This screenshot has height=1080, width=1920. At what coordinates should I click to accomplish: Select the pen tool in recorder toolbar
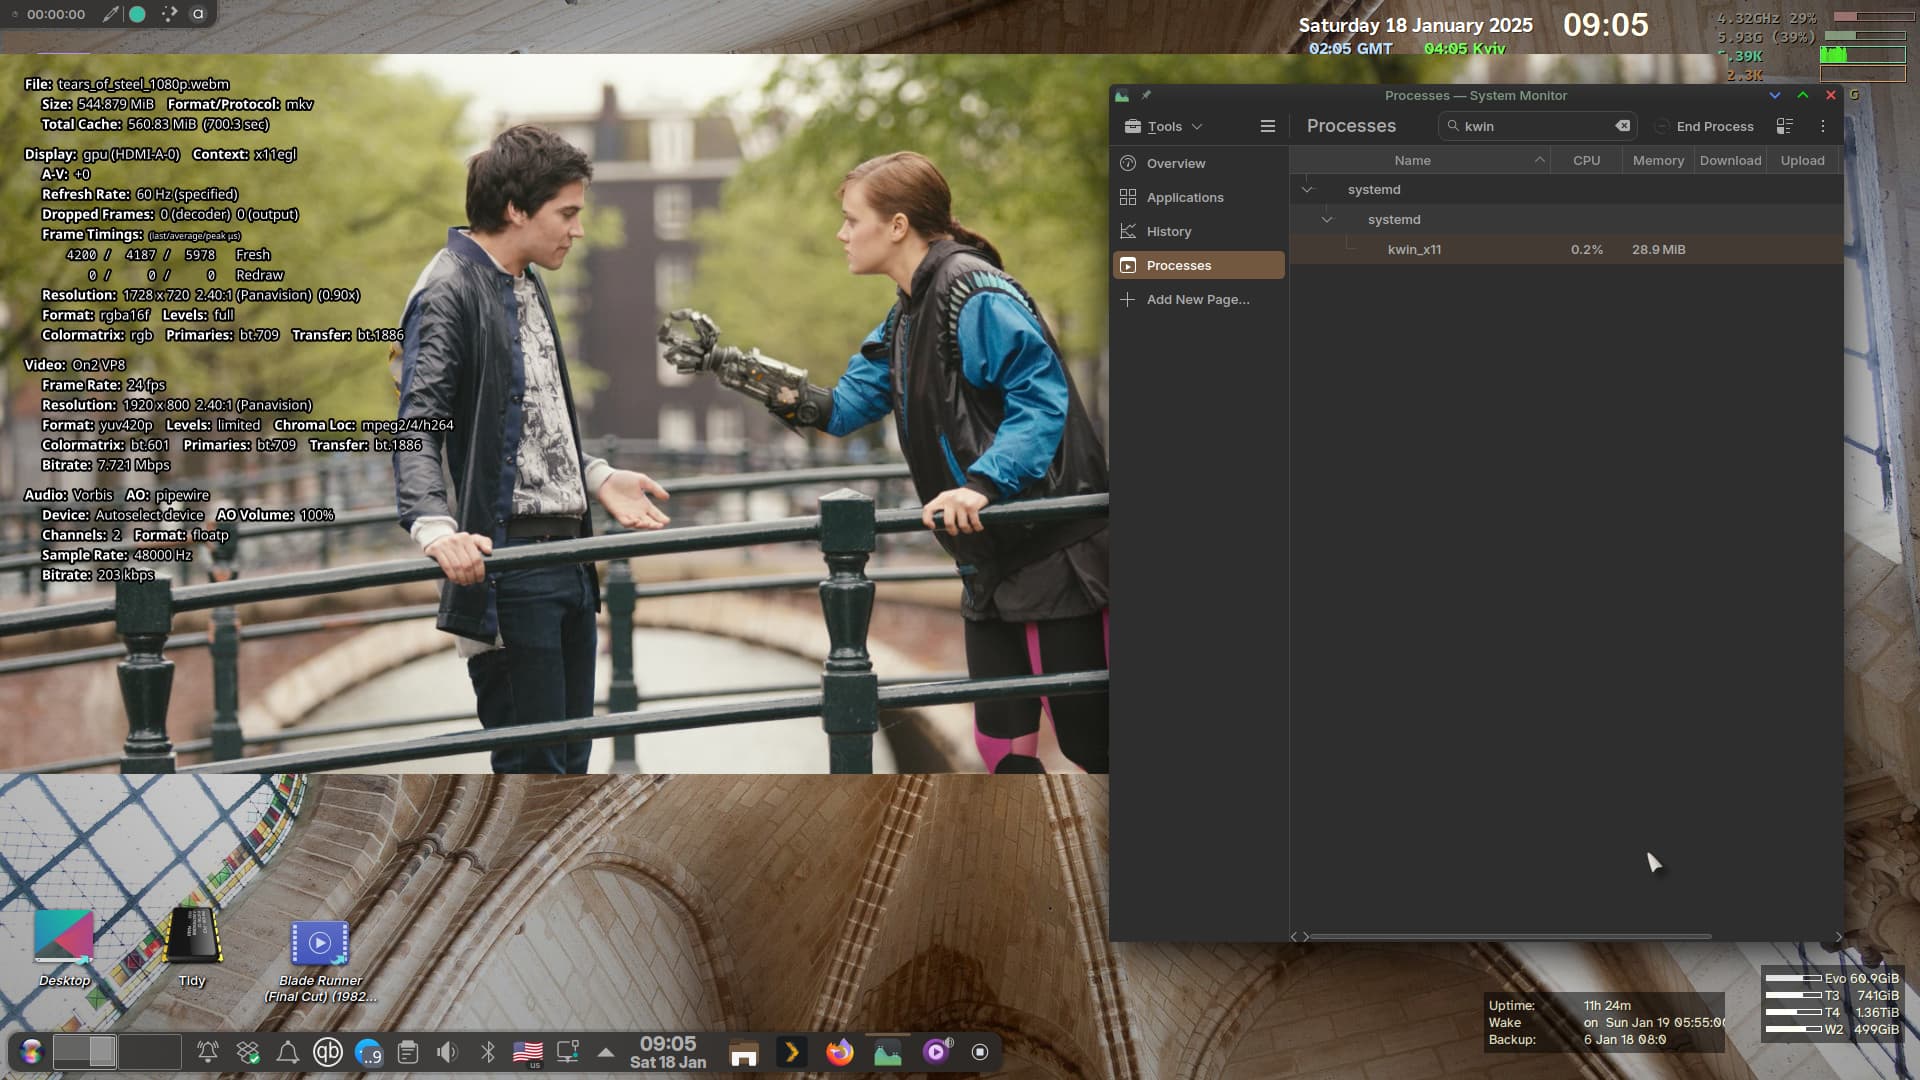pyautogui.click(x=110, y=14)
